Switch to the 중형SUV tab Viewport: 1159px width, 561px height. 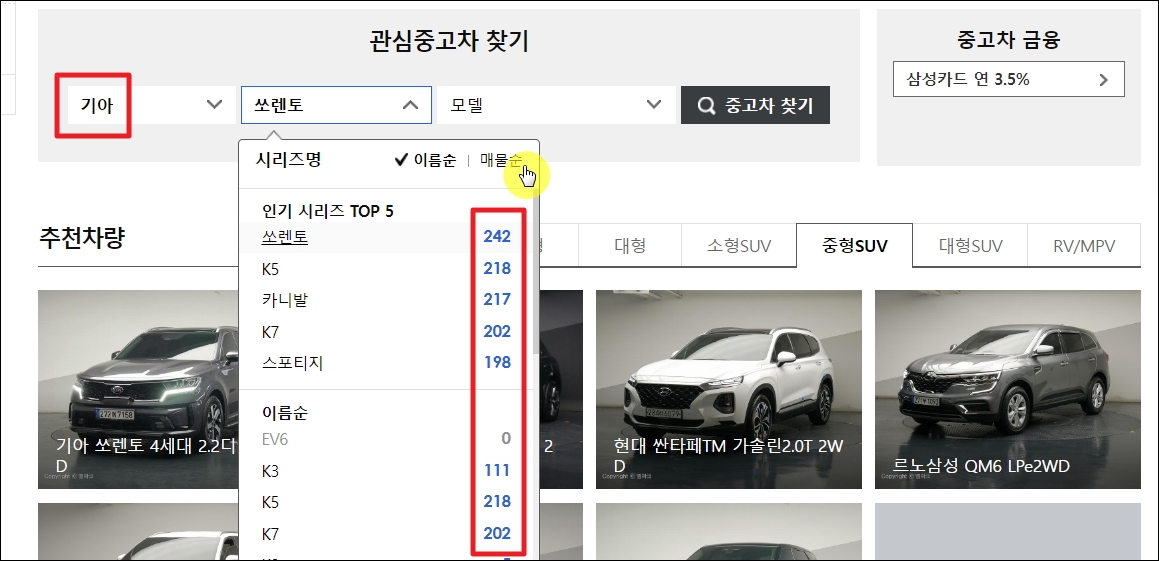854,245
